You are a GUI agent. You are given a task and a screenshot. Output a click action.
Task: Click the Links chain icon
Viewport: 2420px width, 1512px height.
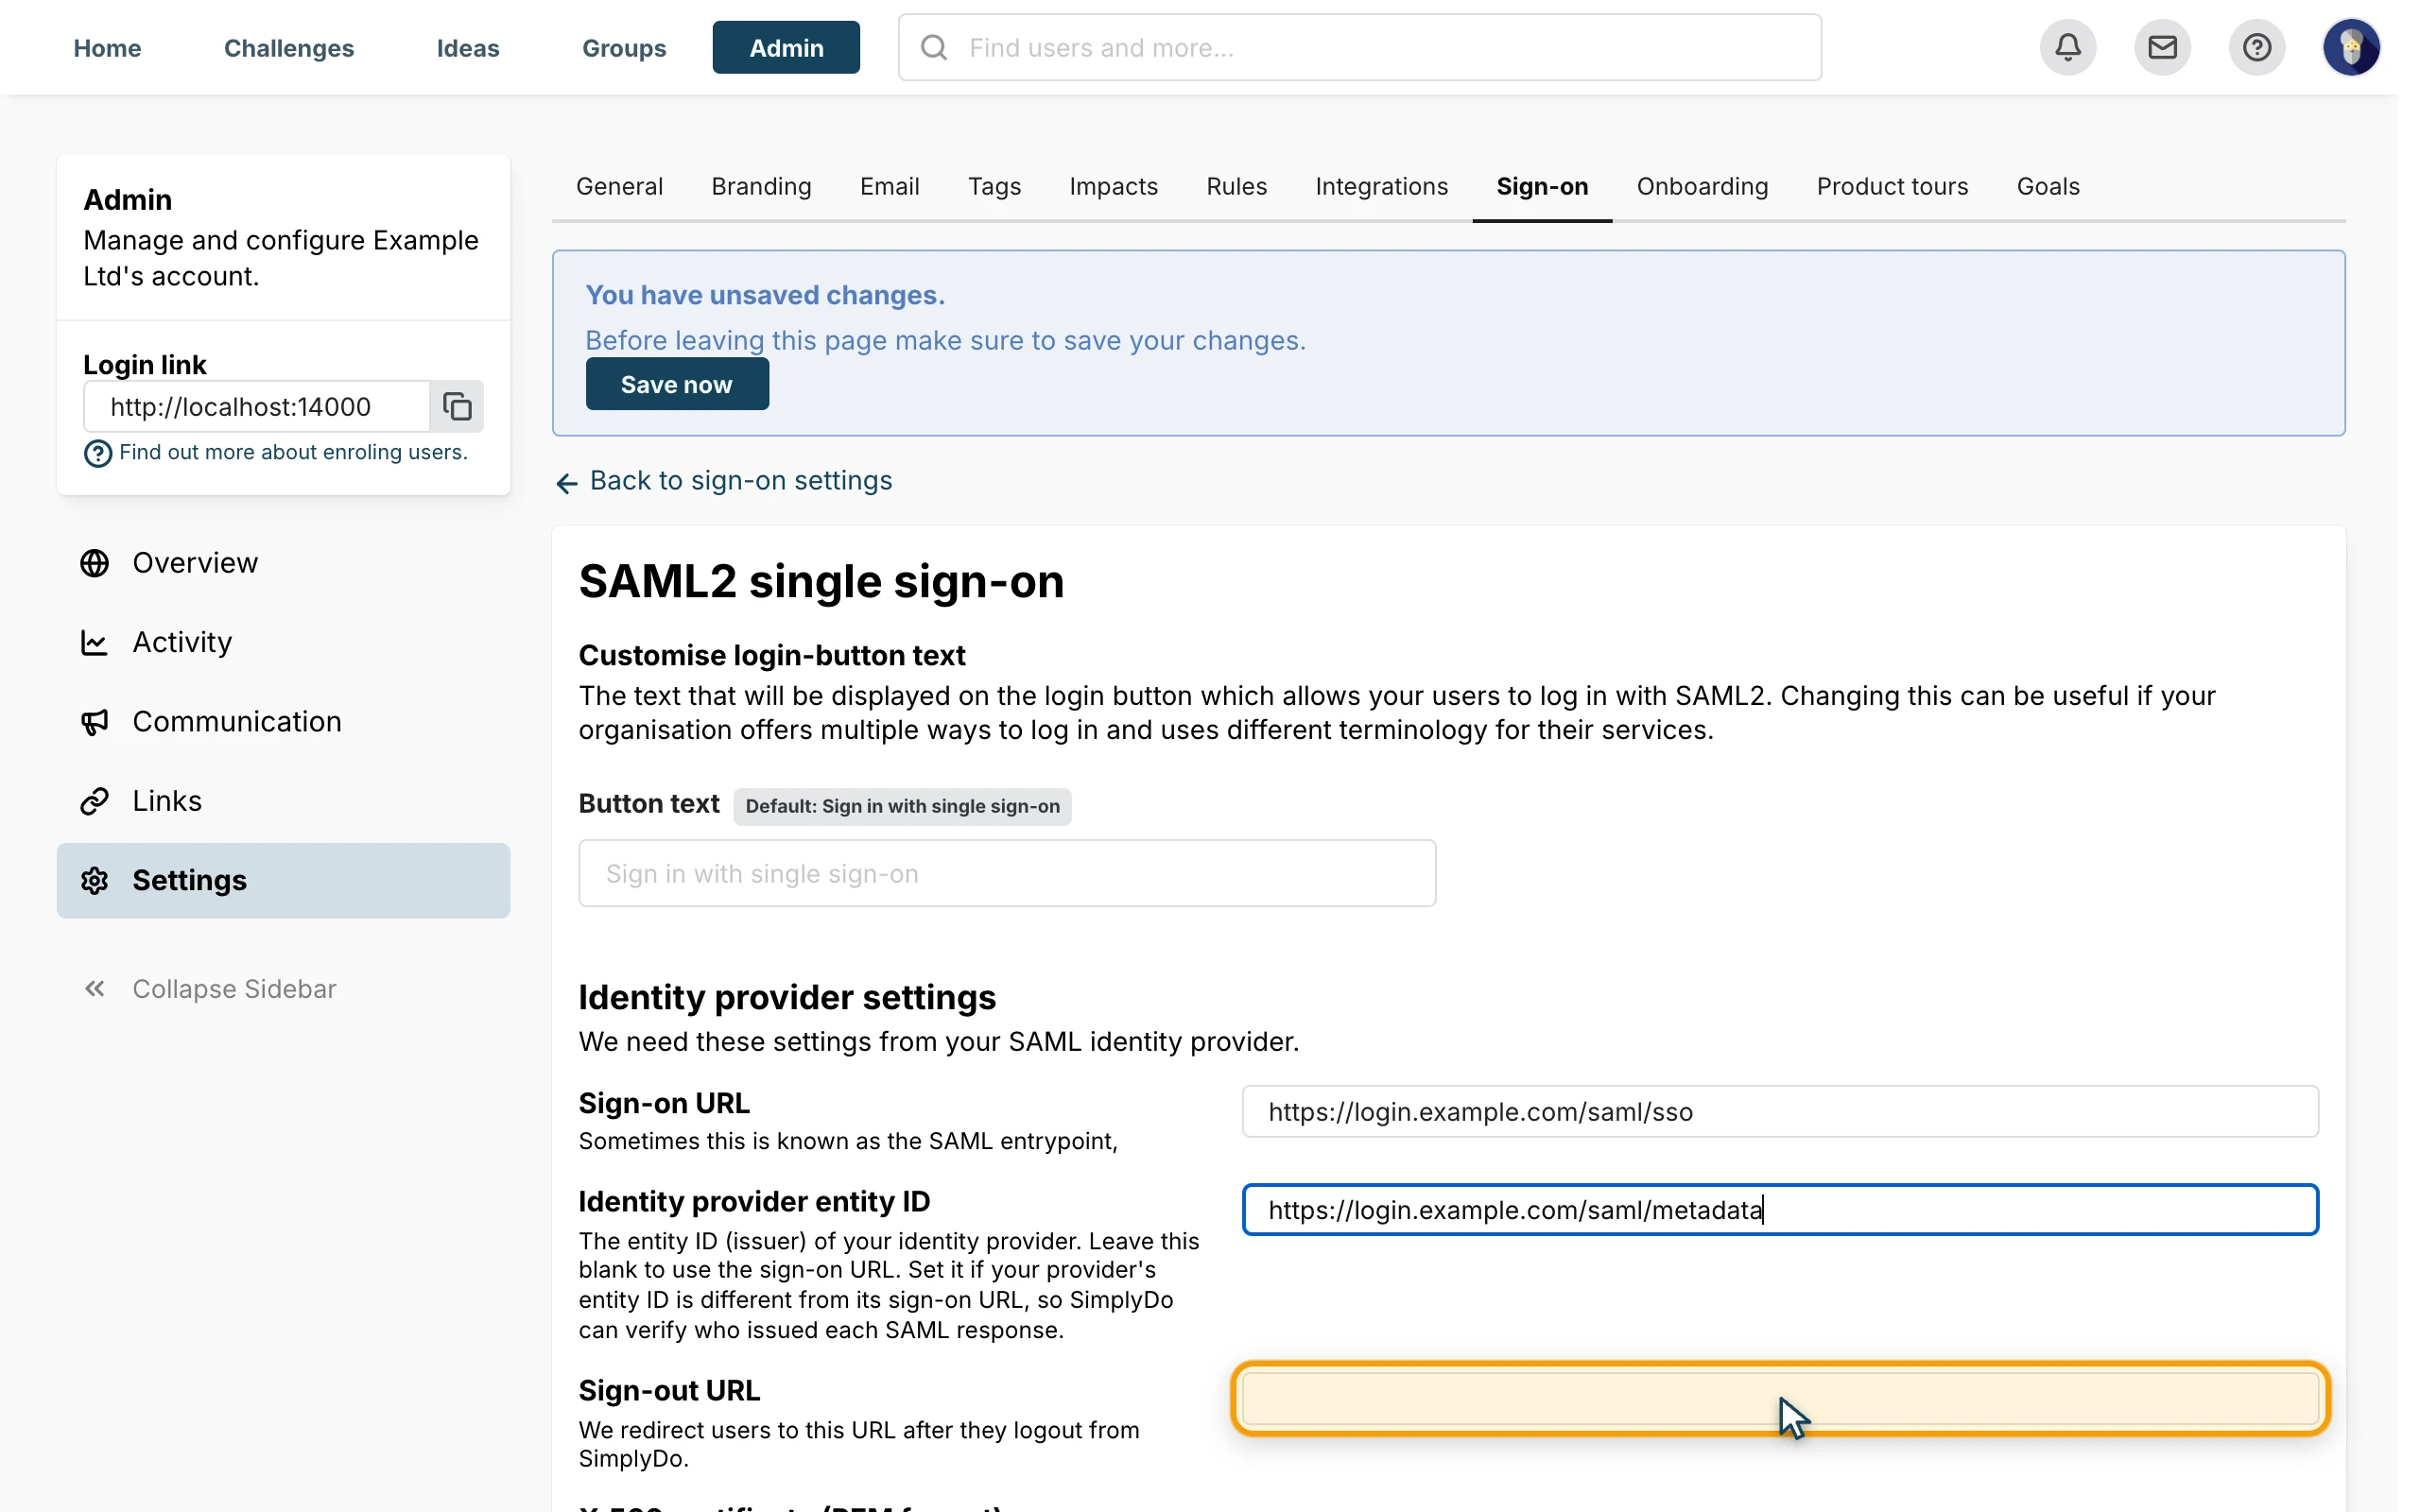(x=94, y=801)
